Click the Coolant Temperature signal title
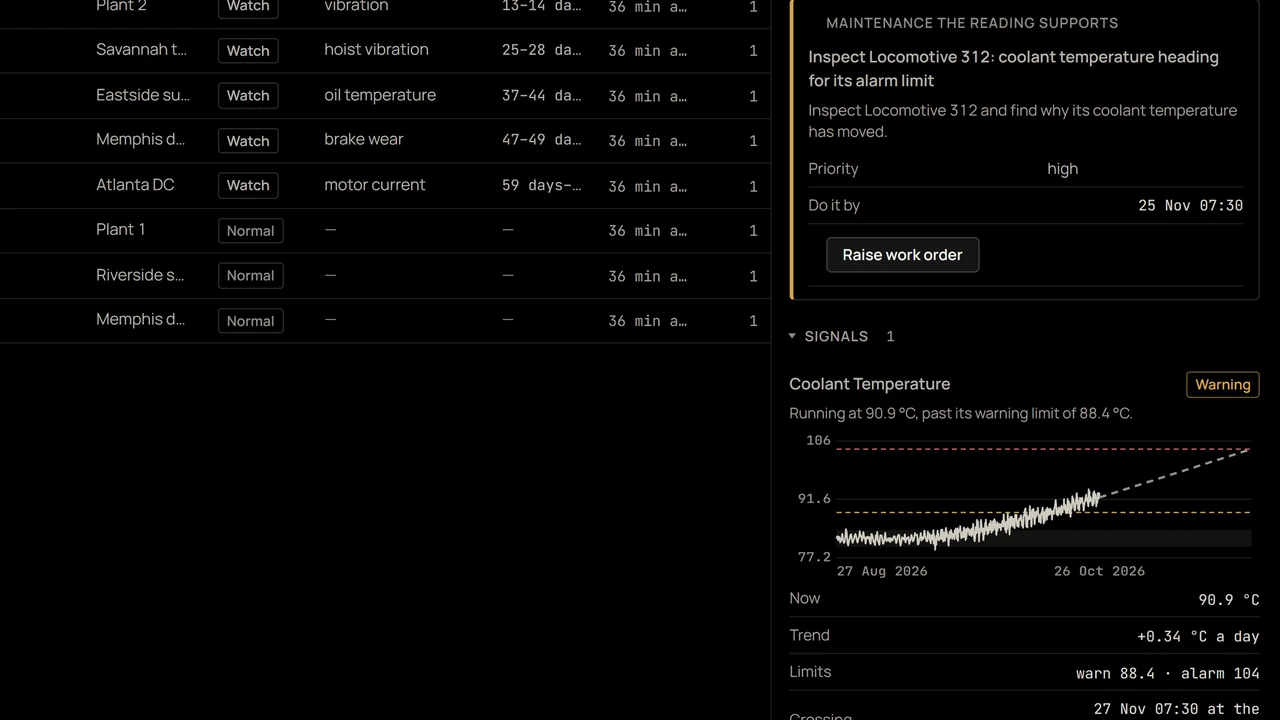The width and height of the screenshot is (1280, 720). (870, 384)
